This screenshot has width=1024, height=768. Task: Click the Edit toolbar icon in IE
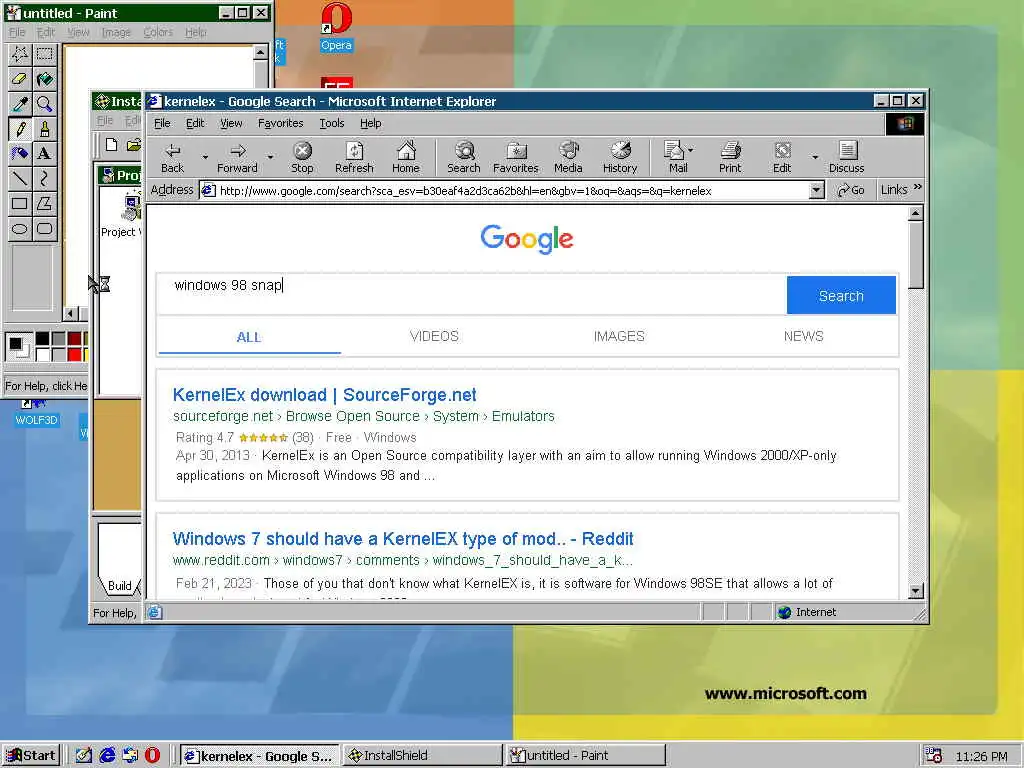coord(782,157)
